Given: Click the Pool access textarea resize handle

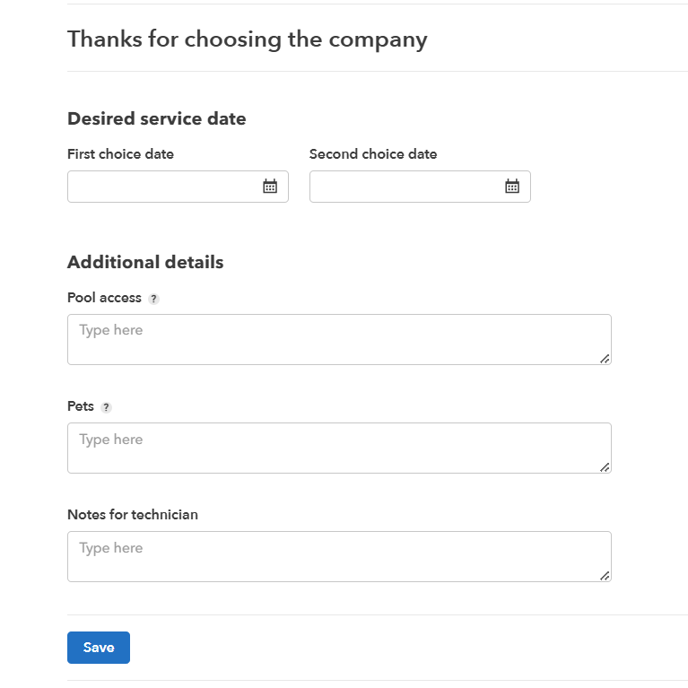Looking at the screenshot, I should coord(605,358).
